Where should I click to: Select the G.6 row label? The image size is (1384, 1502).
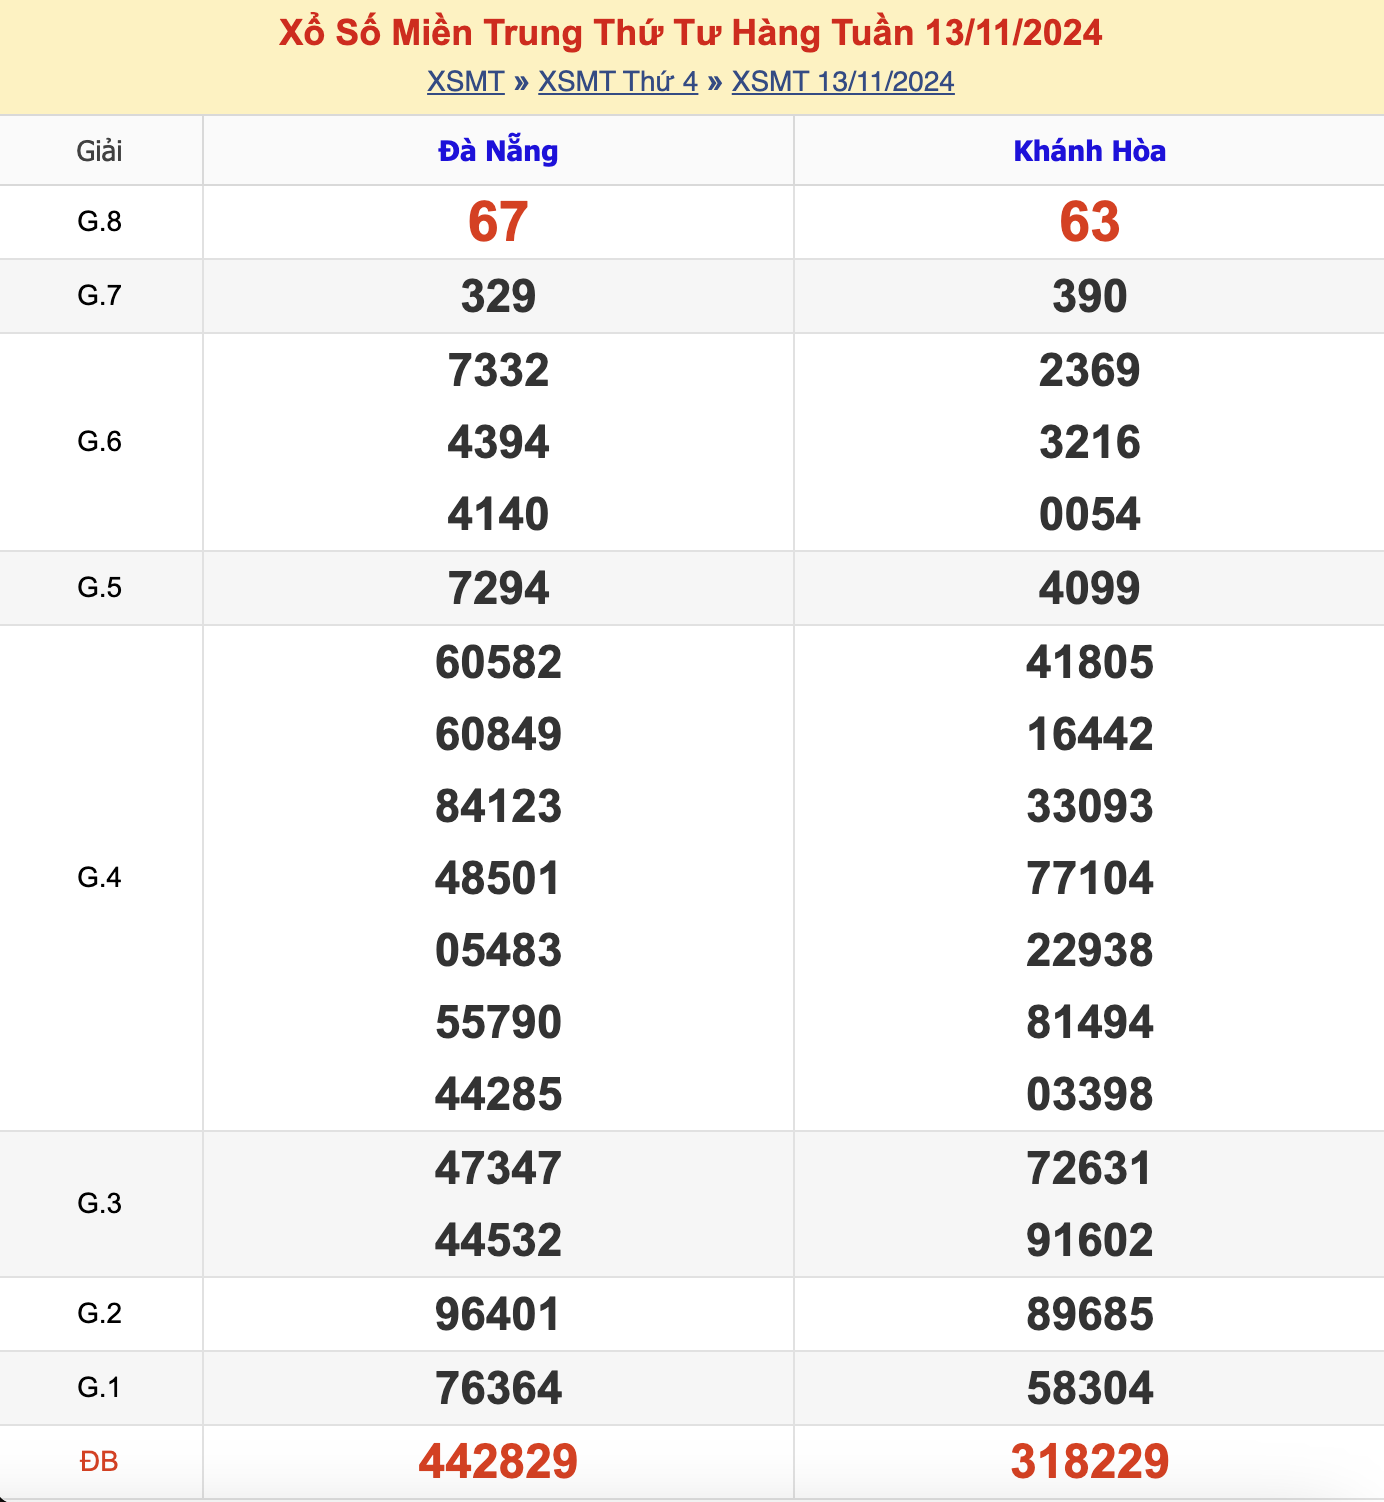[x=100, y=441]
